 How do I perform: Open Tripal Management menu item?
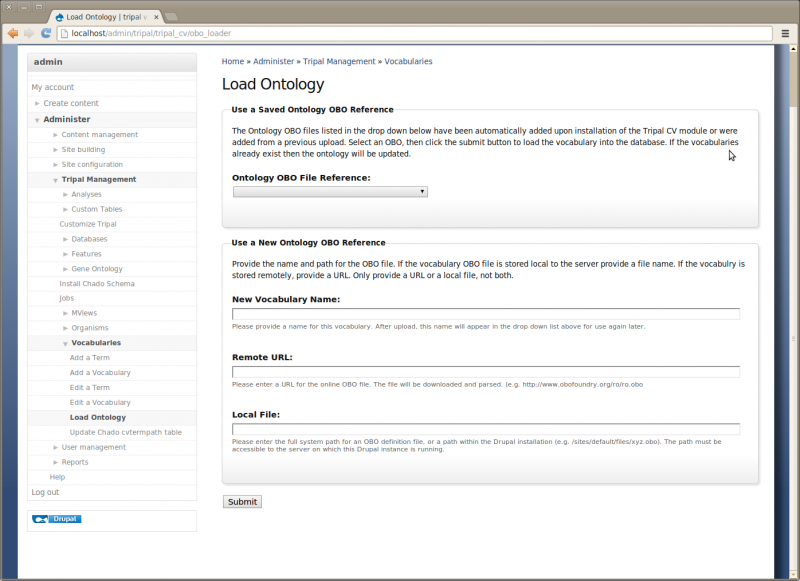click(99, 180)
